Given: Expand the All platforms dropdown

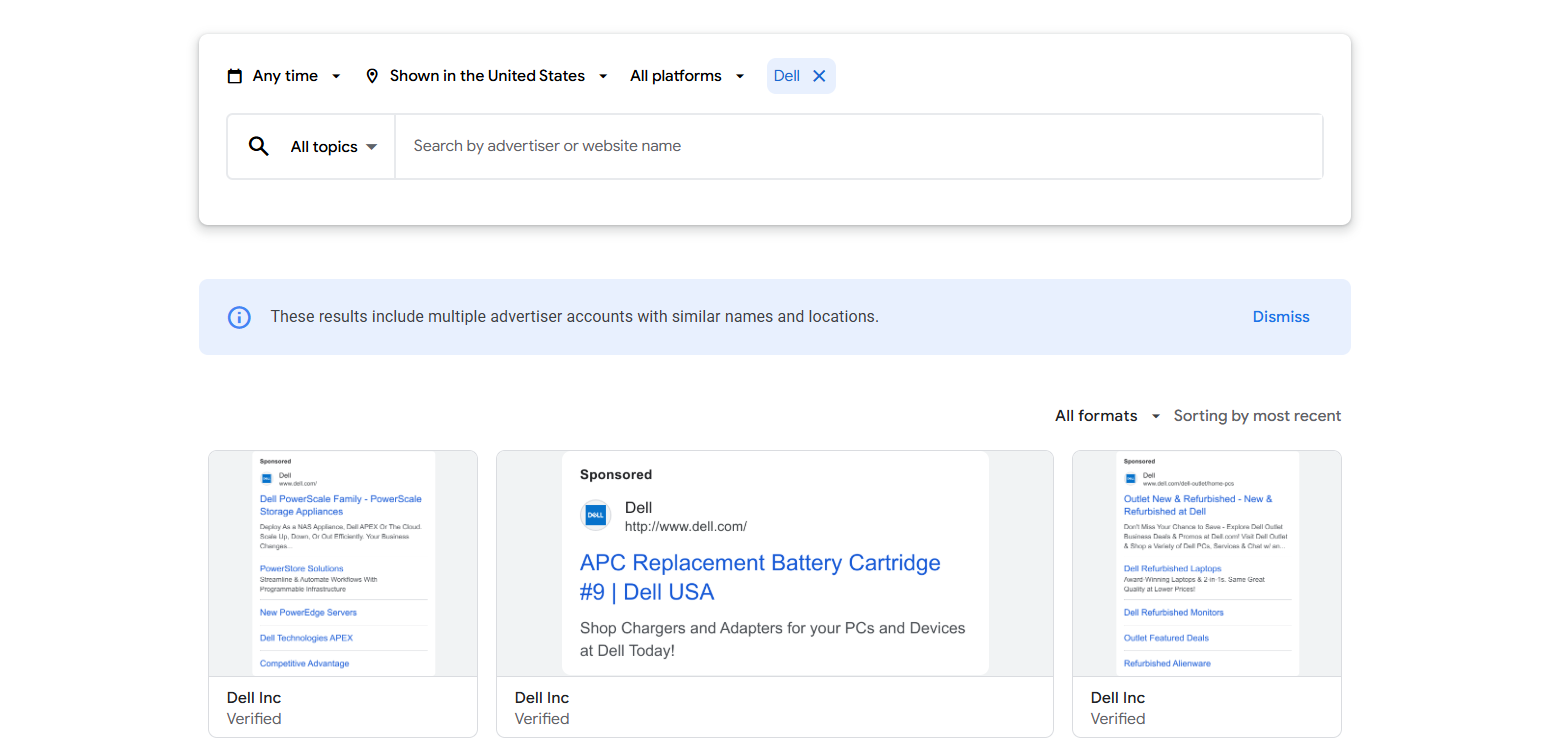Looking at the screenshot, I should pos(687,76).
